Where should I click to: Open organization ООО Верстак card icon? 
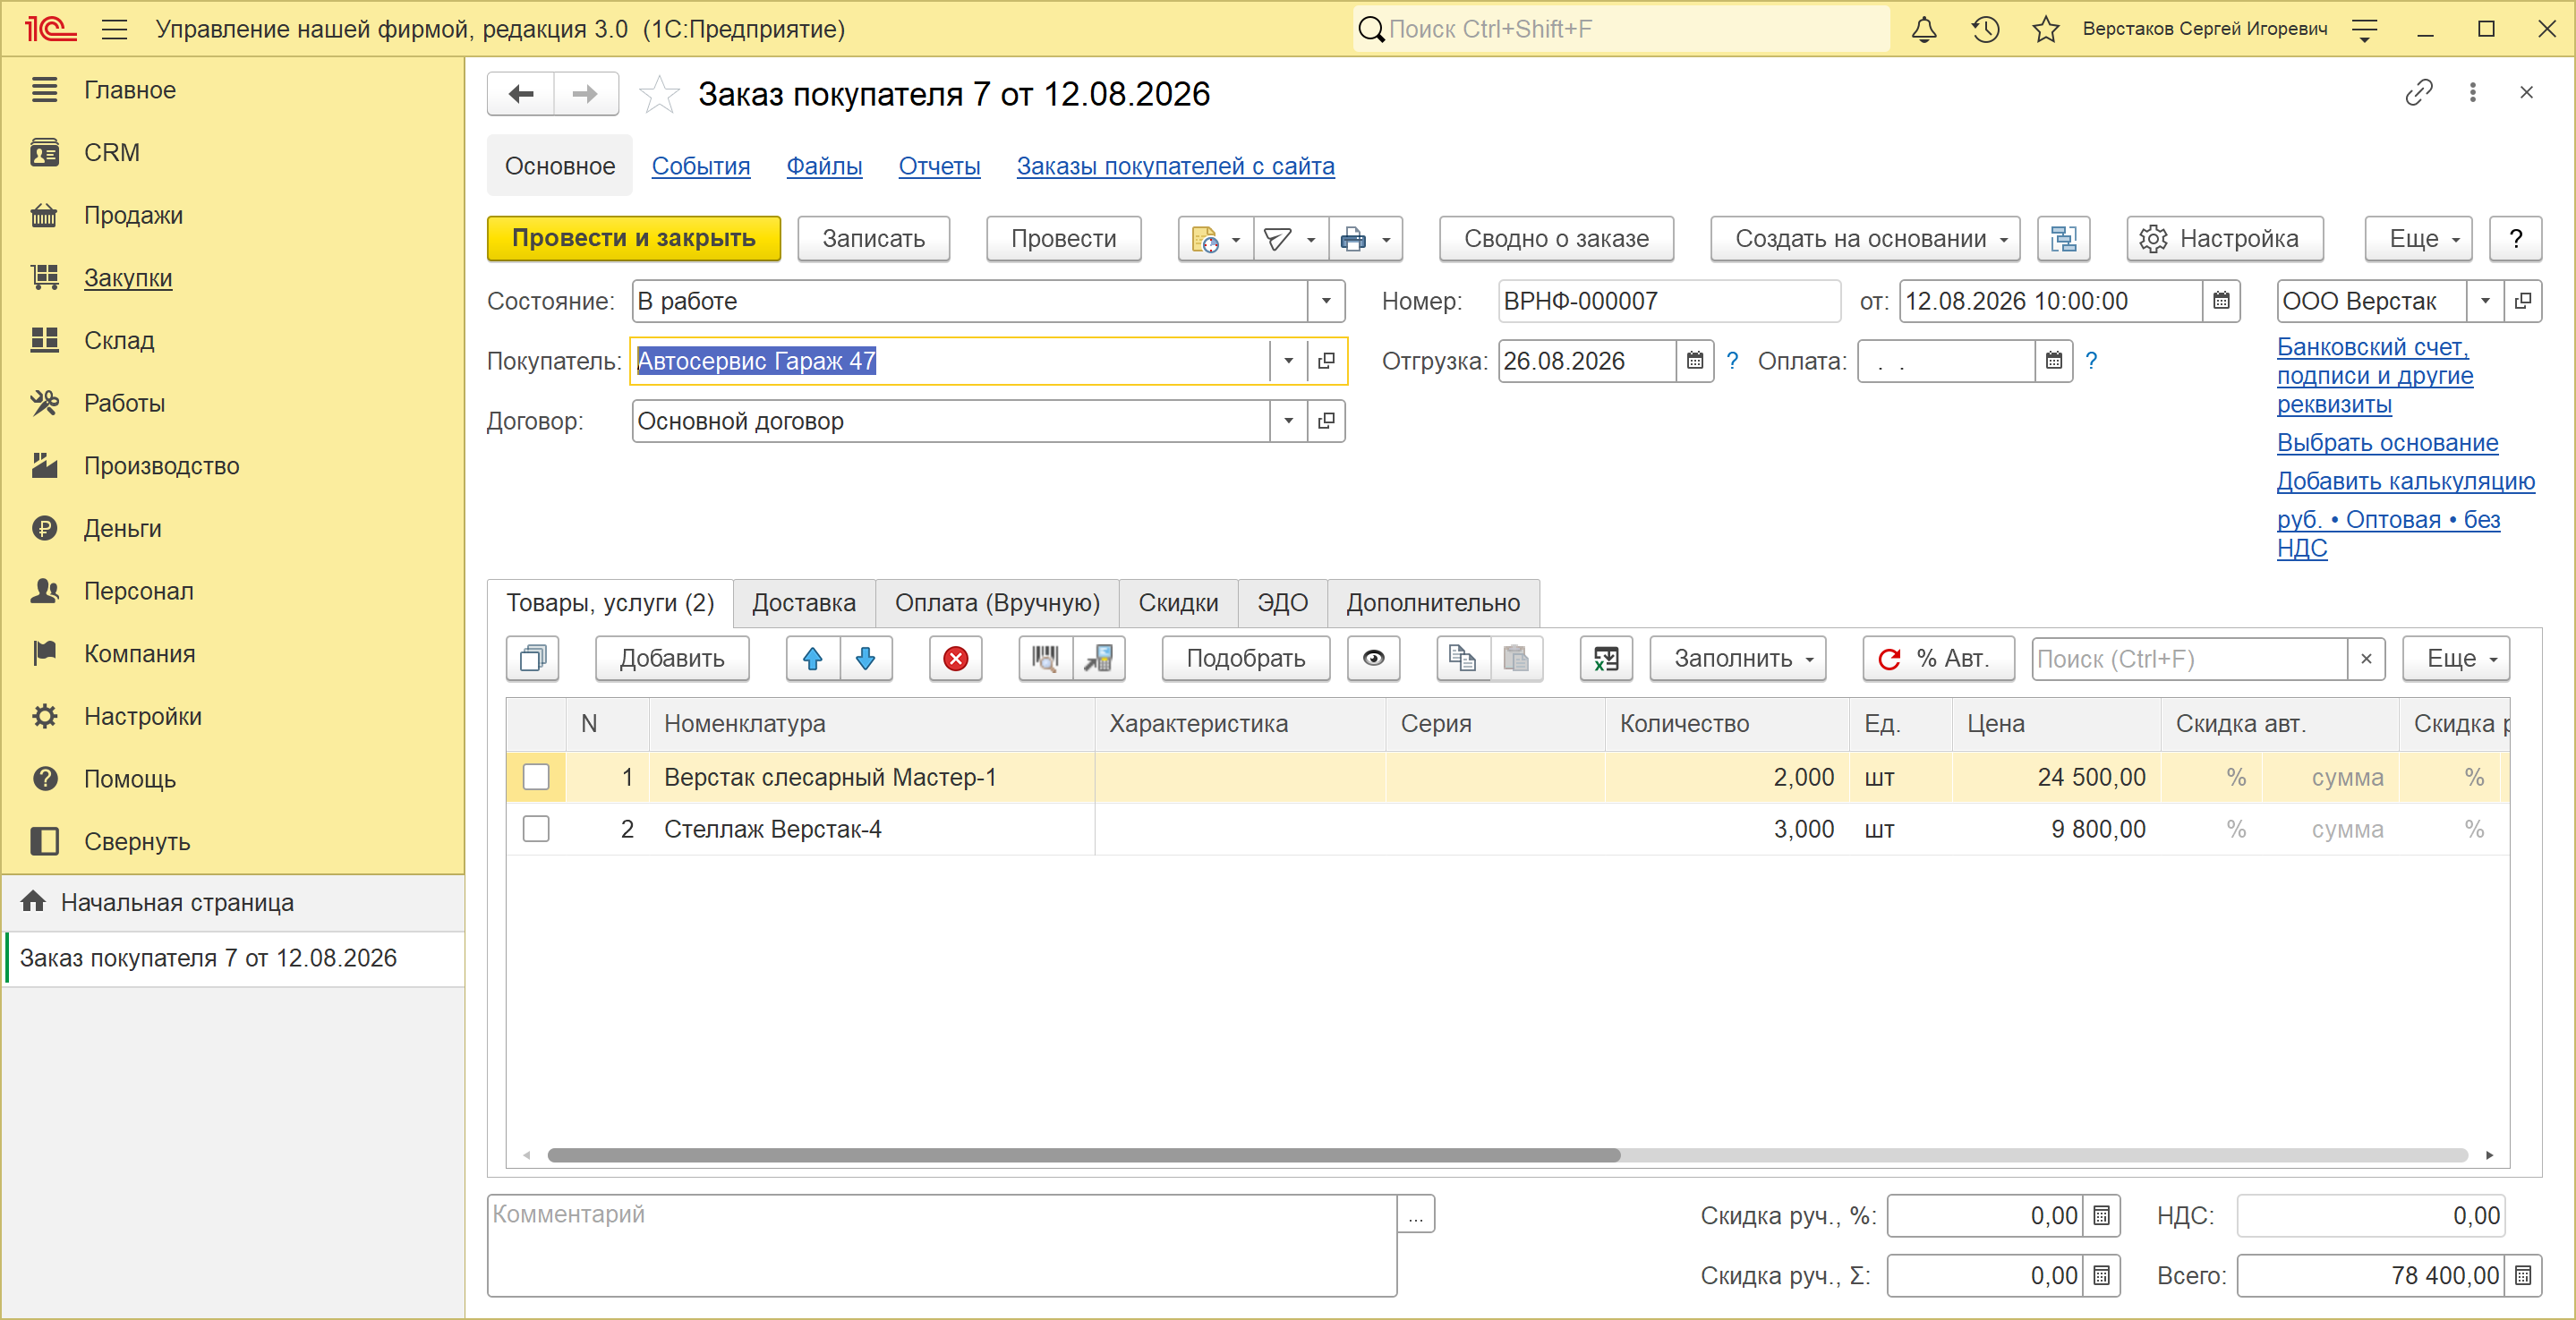coord(2523,301)
